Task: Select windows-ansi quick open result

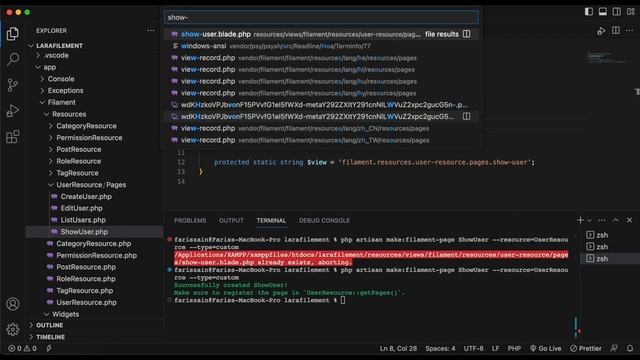Action: [321, 46]
